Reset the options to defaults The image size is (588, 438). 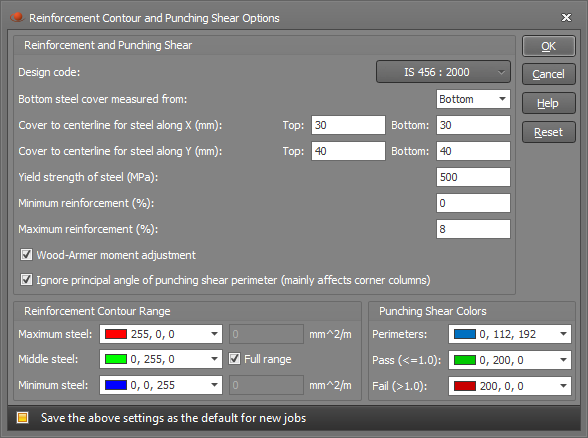[x=549, y=132]
